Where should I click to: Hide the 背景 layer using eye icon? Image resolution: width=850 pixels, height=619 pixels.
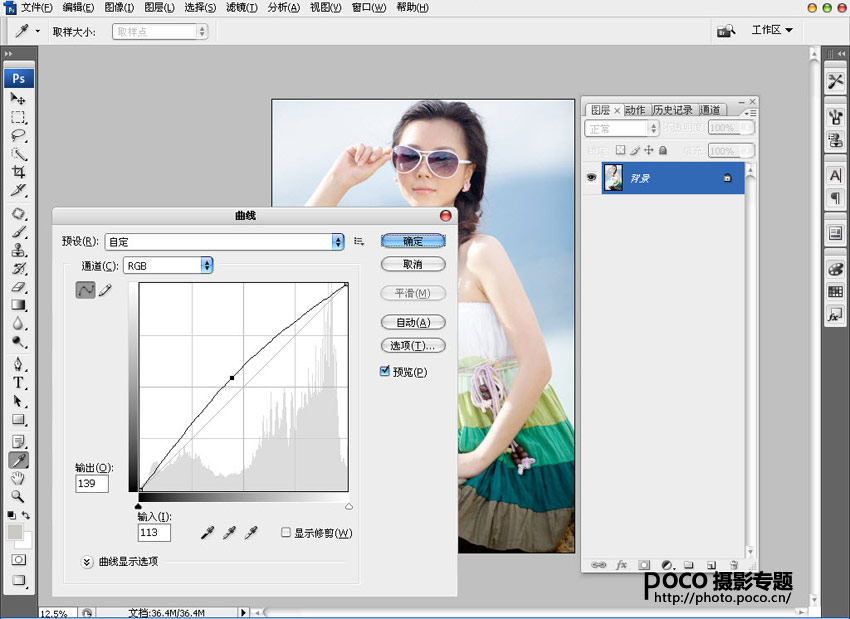pos(592,177)
